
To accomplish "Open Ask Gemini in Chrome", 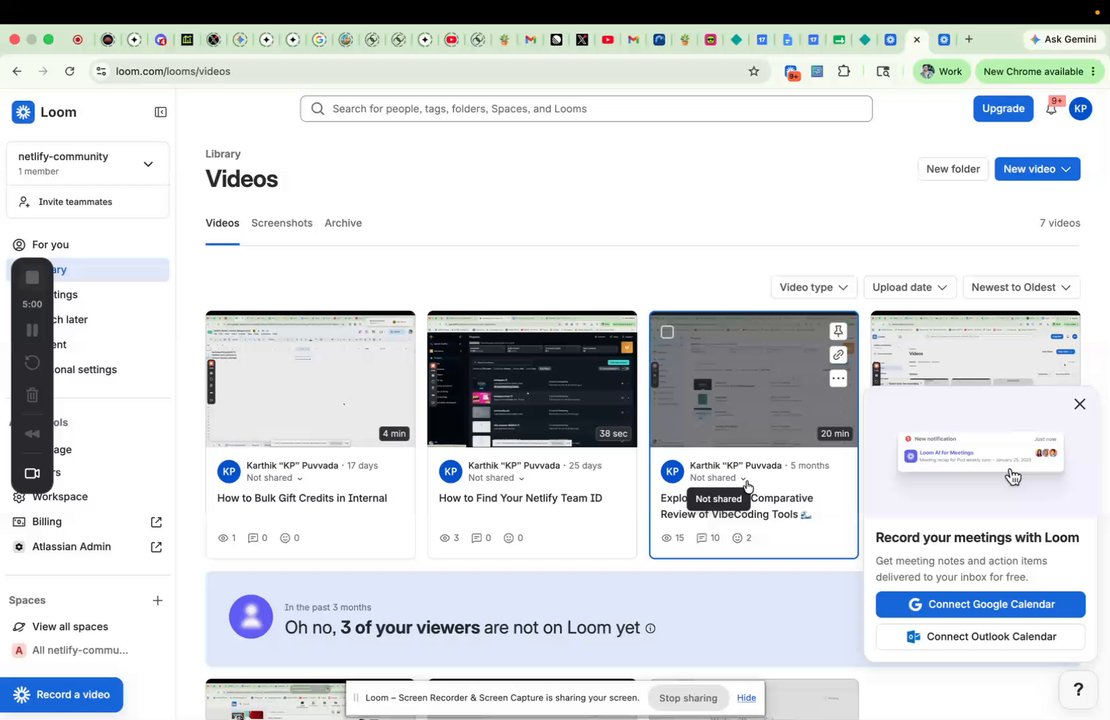I will (1063, 39).
